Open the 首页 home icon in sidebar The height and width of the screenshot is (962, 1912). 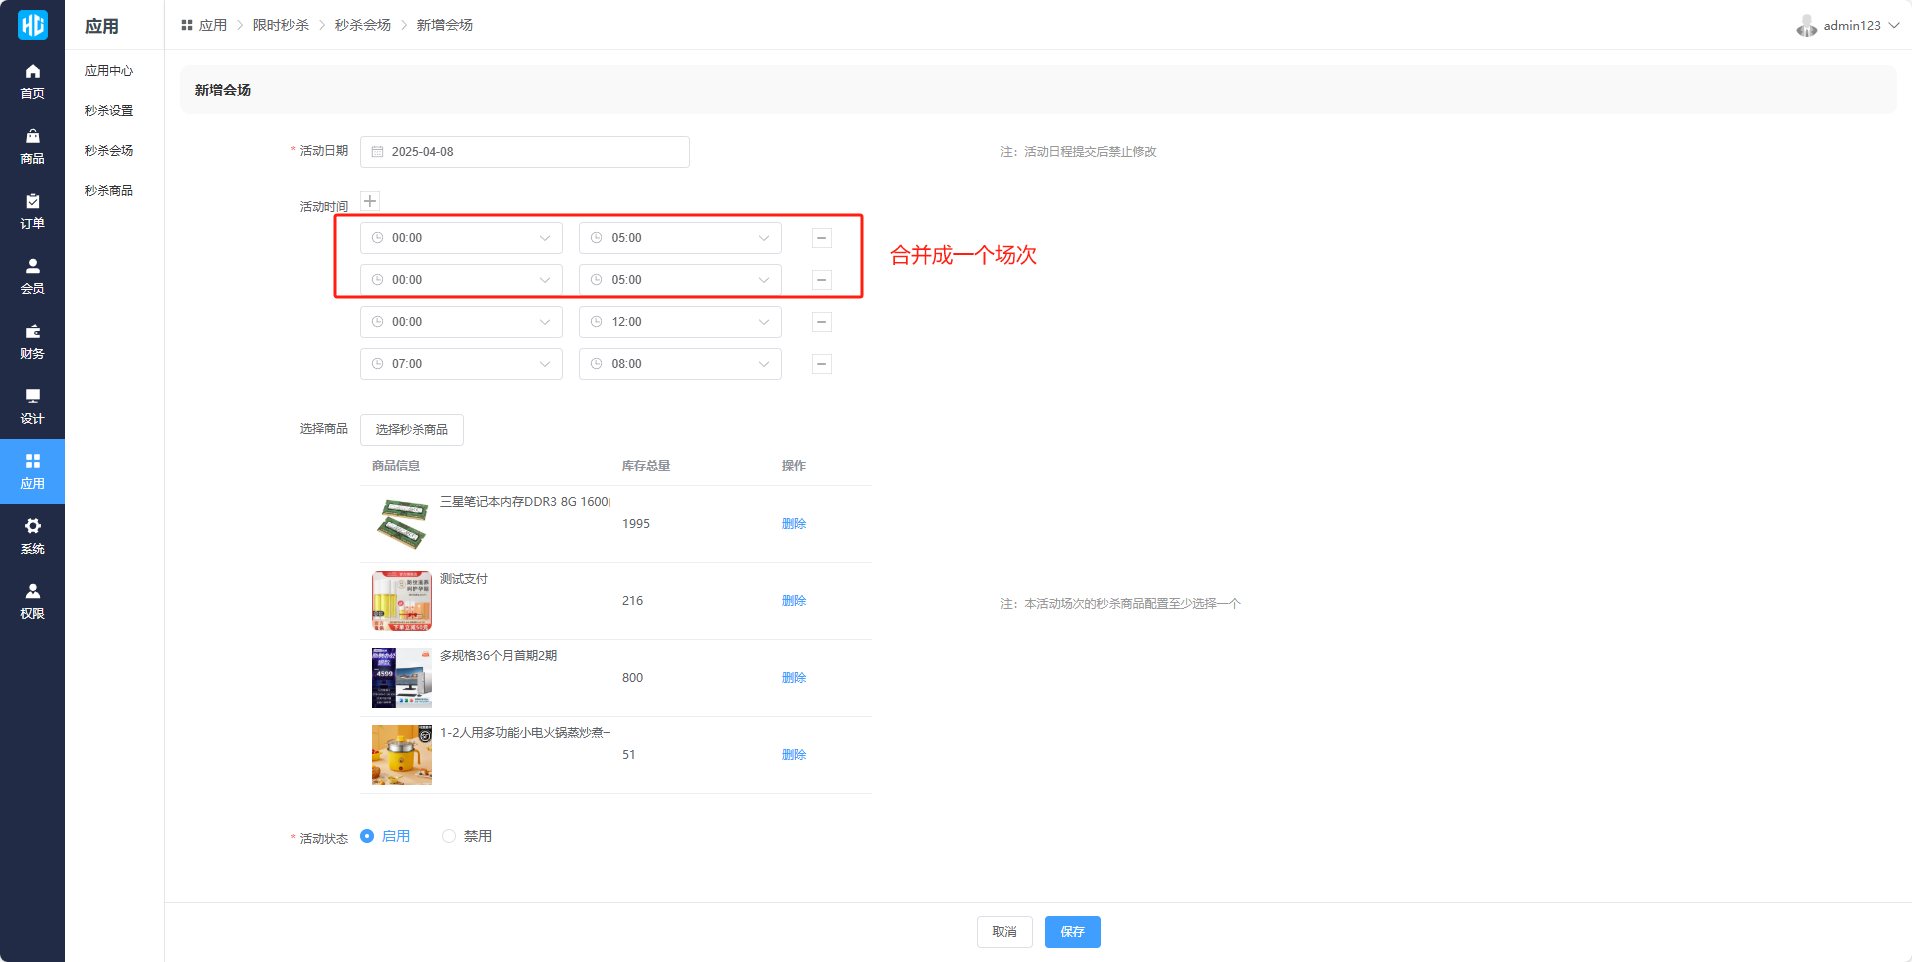(x=32, y=81)
